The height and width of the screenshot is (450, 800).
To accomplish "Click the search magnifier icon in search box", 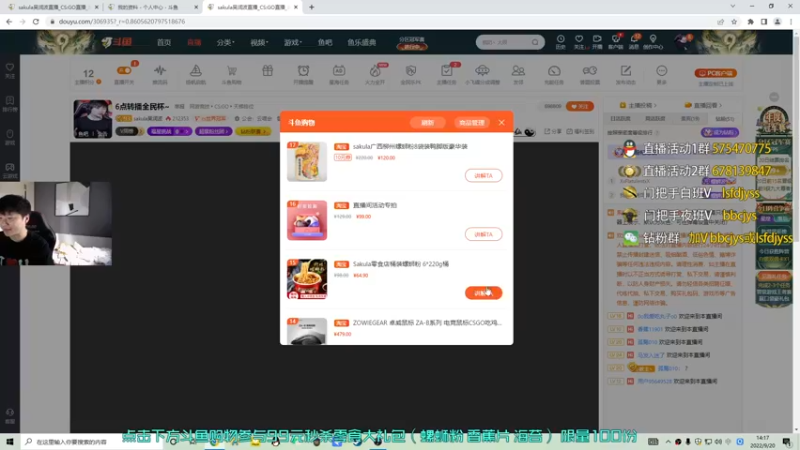I will click(x=535, y=42).
